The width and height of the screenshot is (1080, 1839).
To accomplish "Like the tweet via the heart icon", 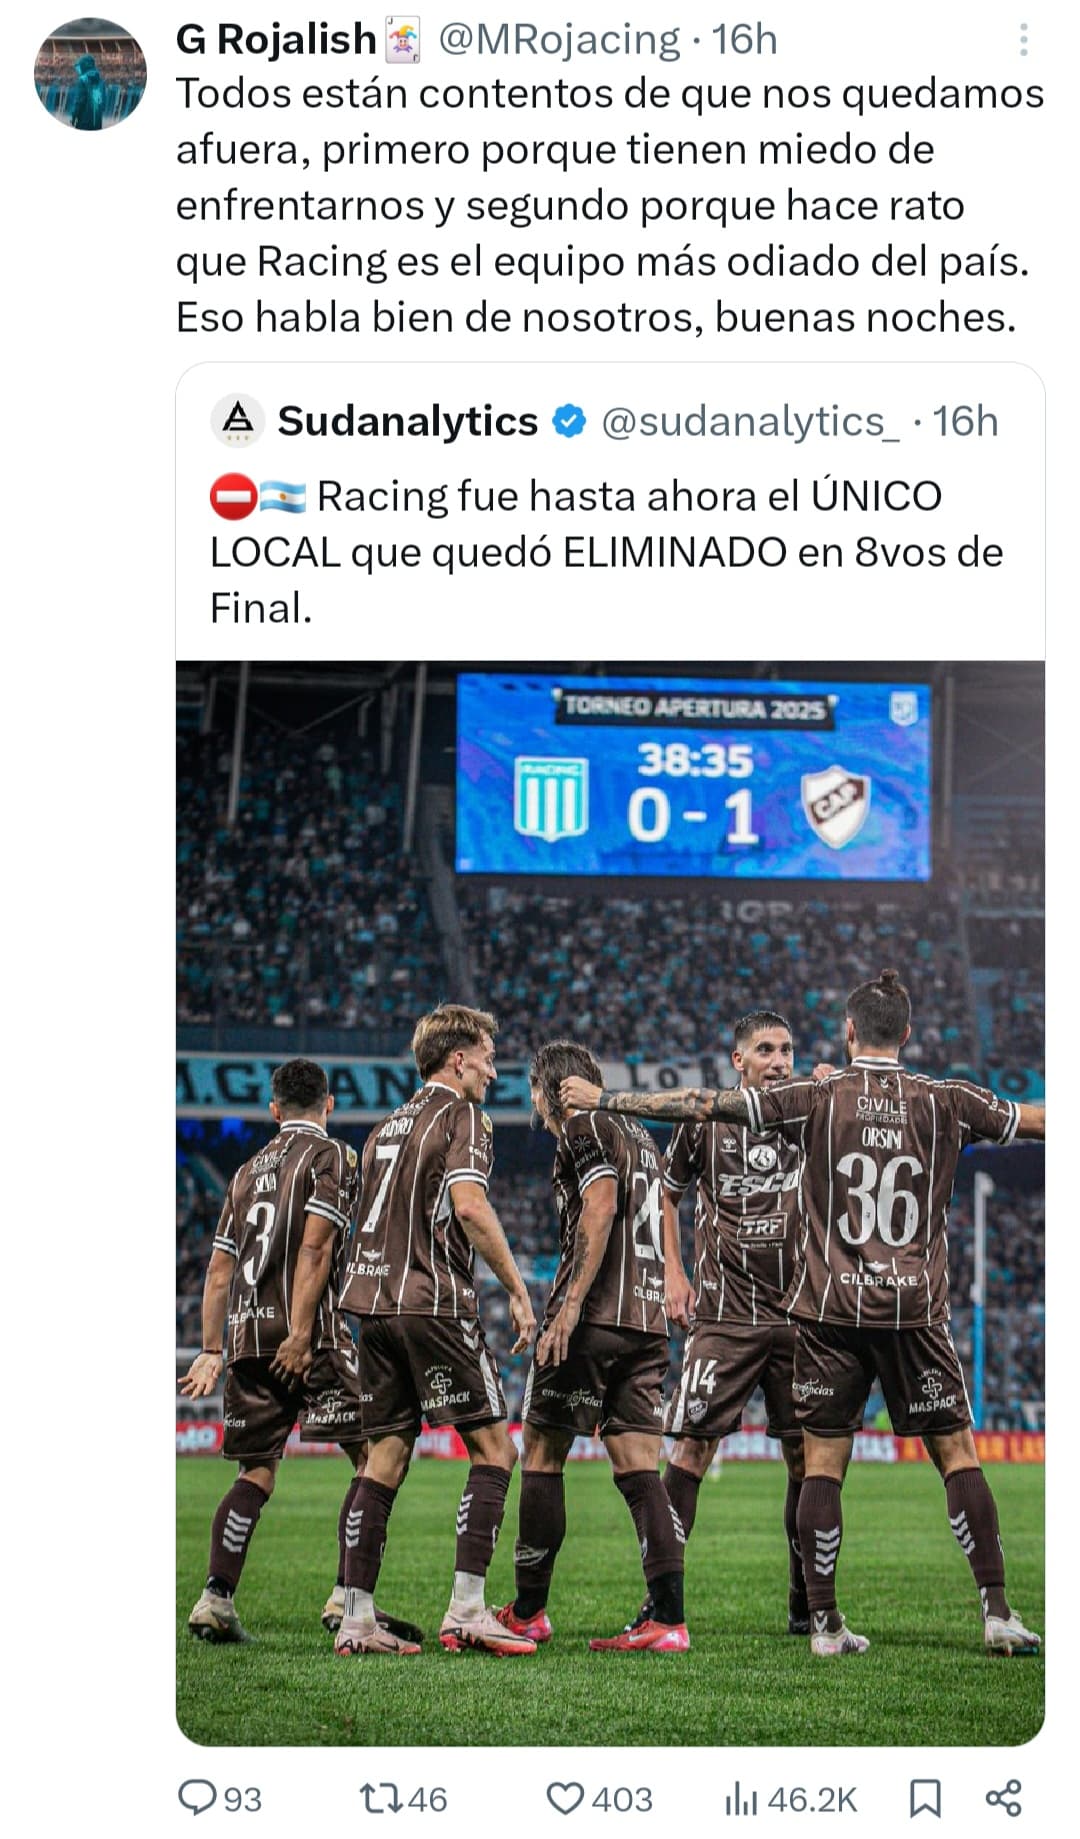I will 565,1798.
